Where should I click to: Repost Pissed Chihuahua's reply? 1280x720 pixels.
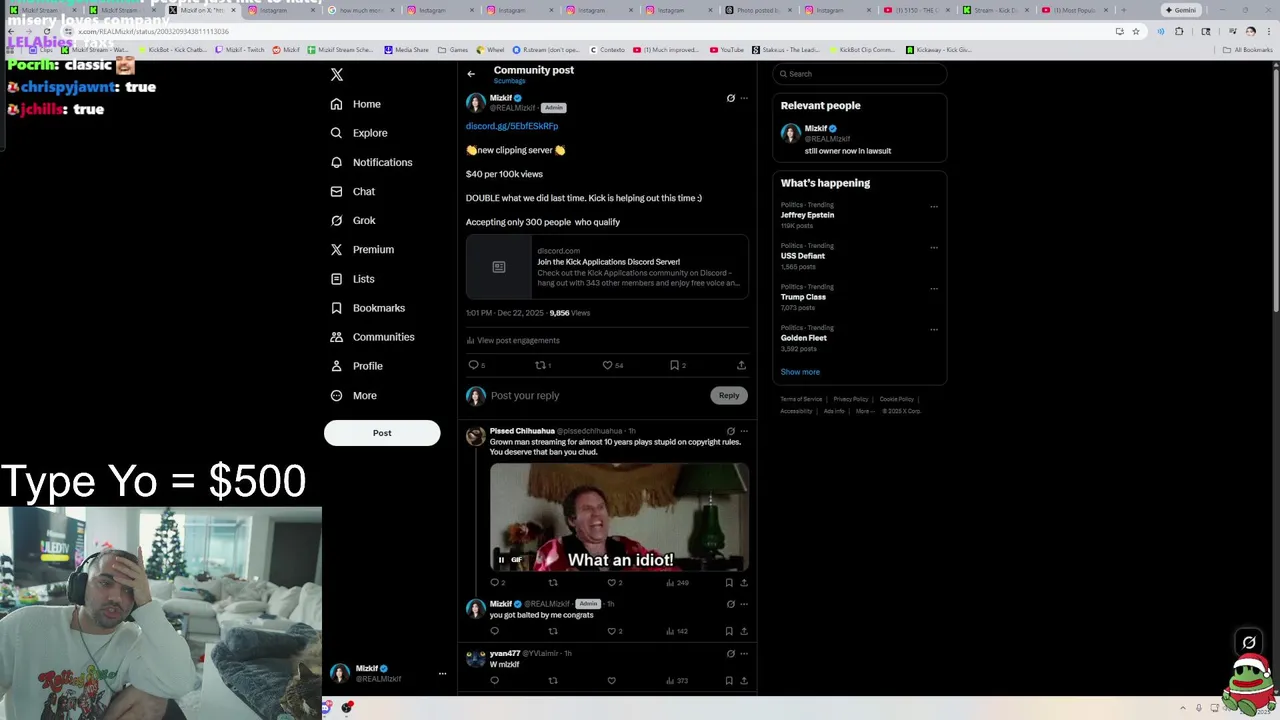coord(553,582)
